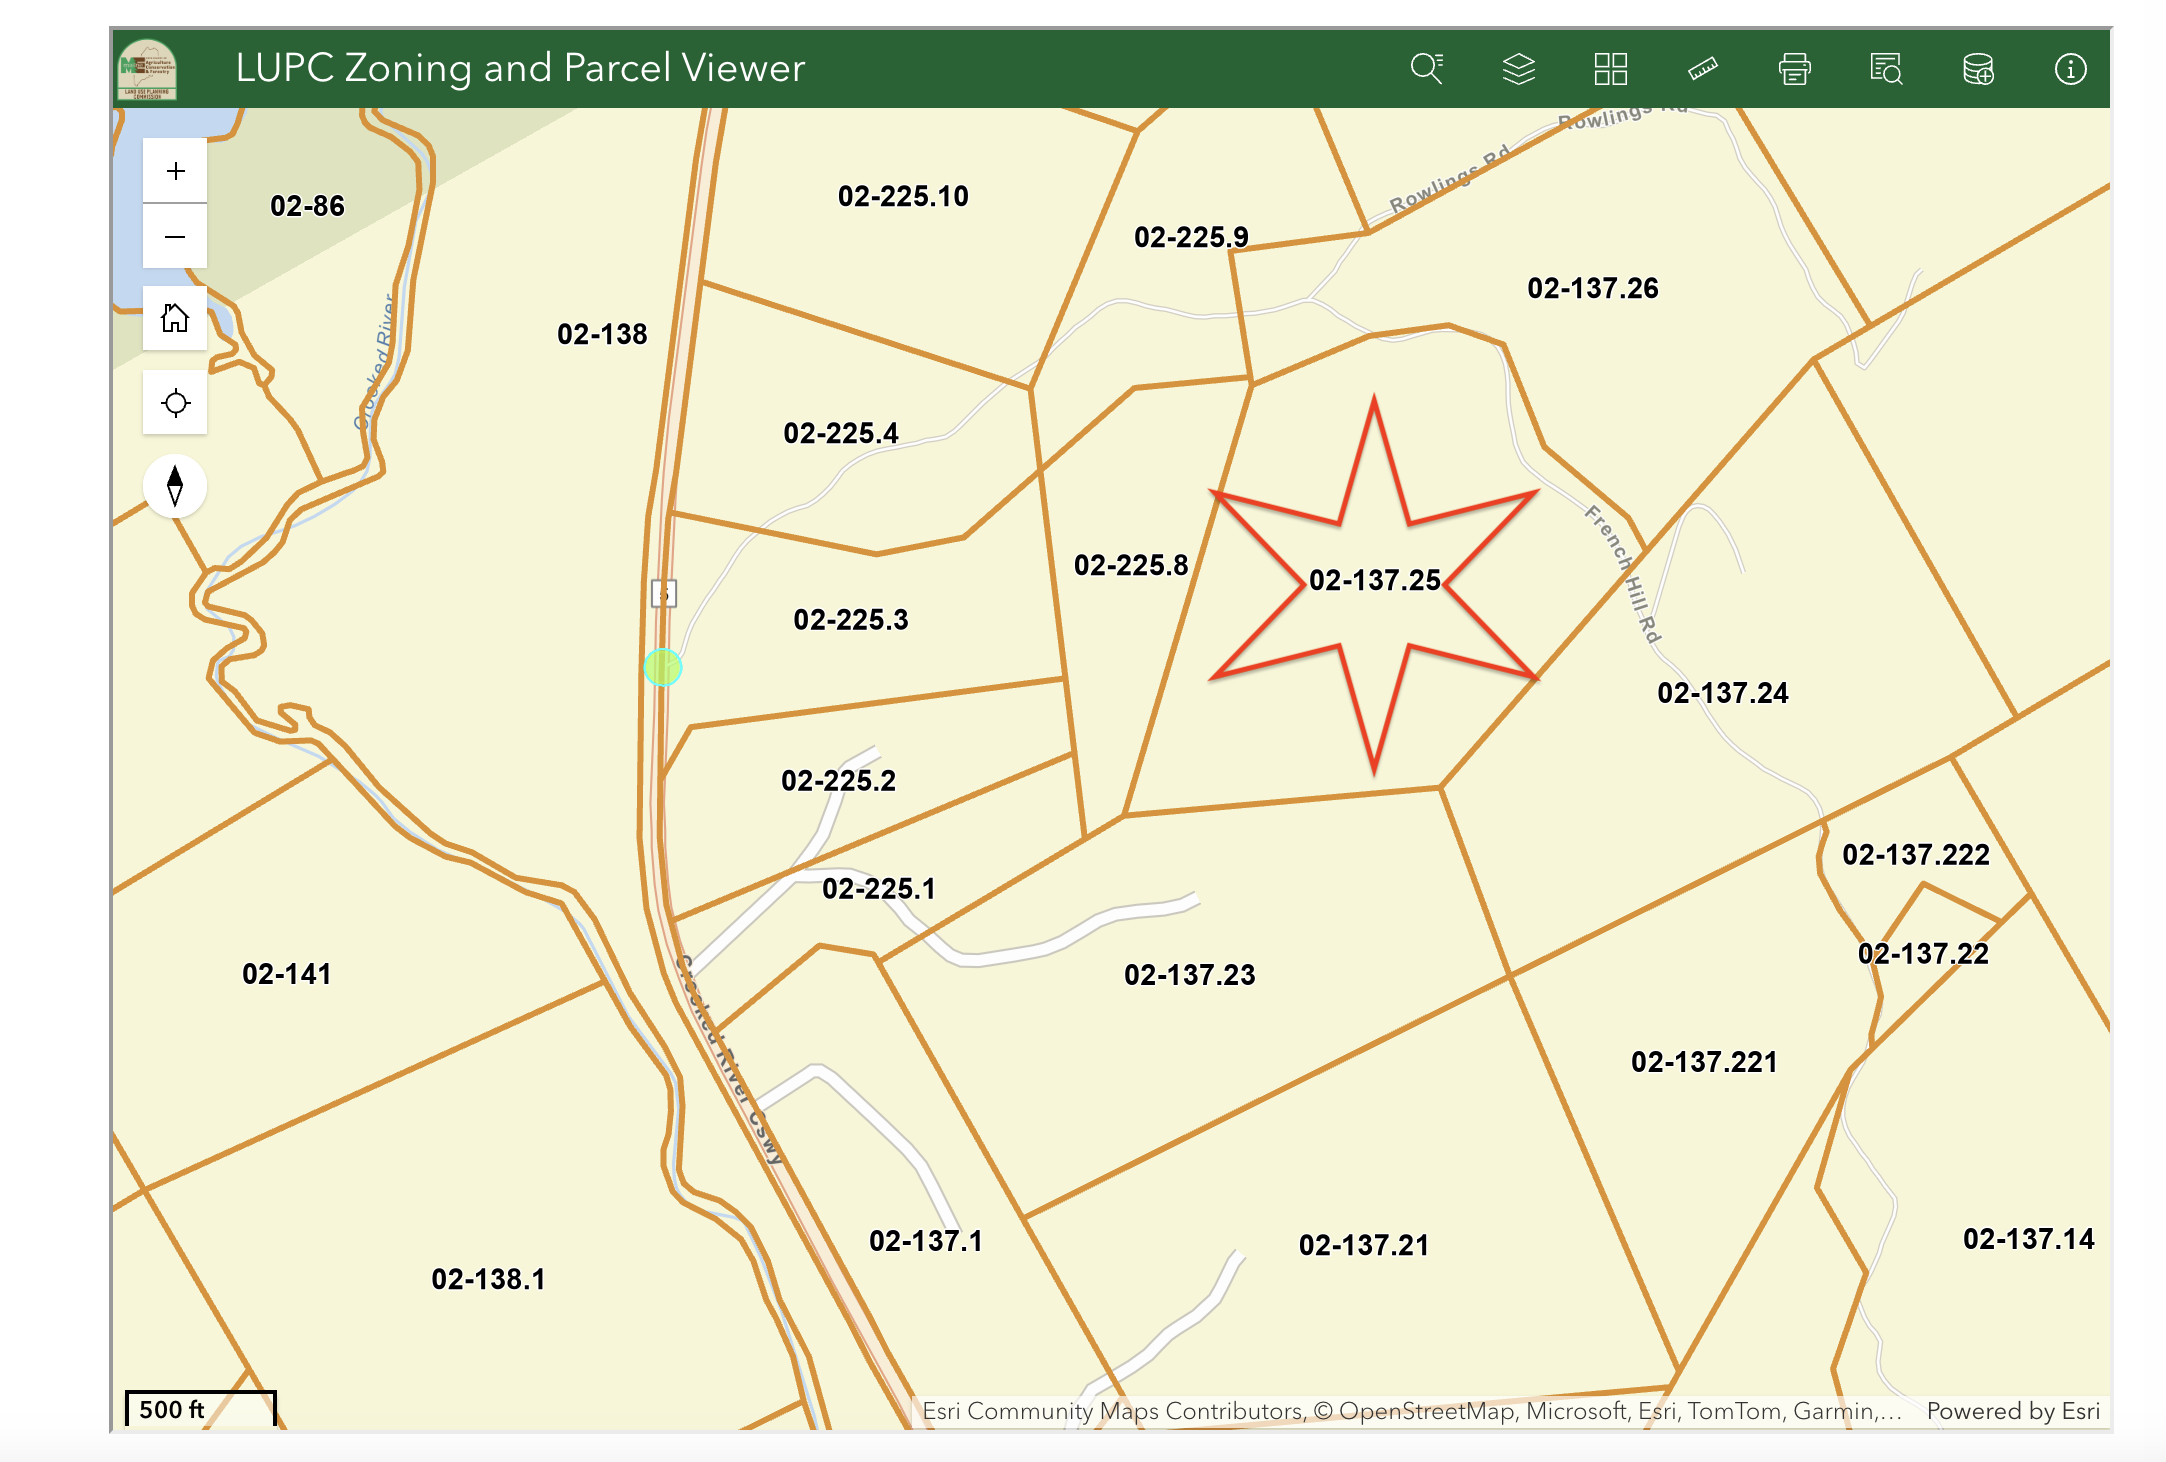Screen dimensions: 2166x1462
Task: Return to default home extent
Action: (x=175, y=319)
